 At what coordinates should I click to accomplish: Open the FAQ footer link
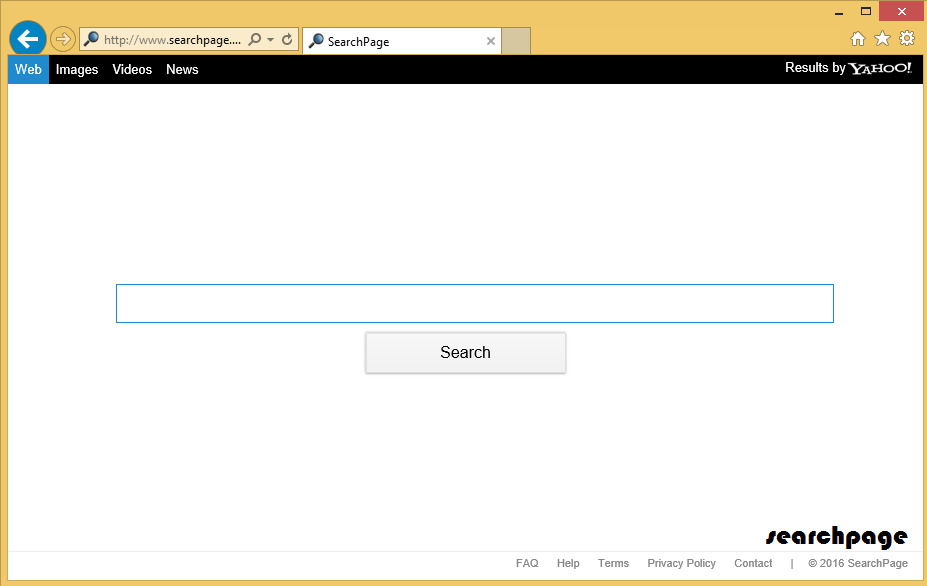(x=527, y=564)
